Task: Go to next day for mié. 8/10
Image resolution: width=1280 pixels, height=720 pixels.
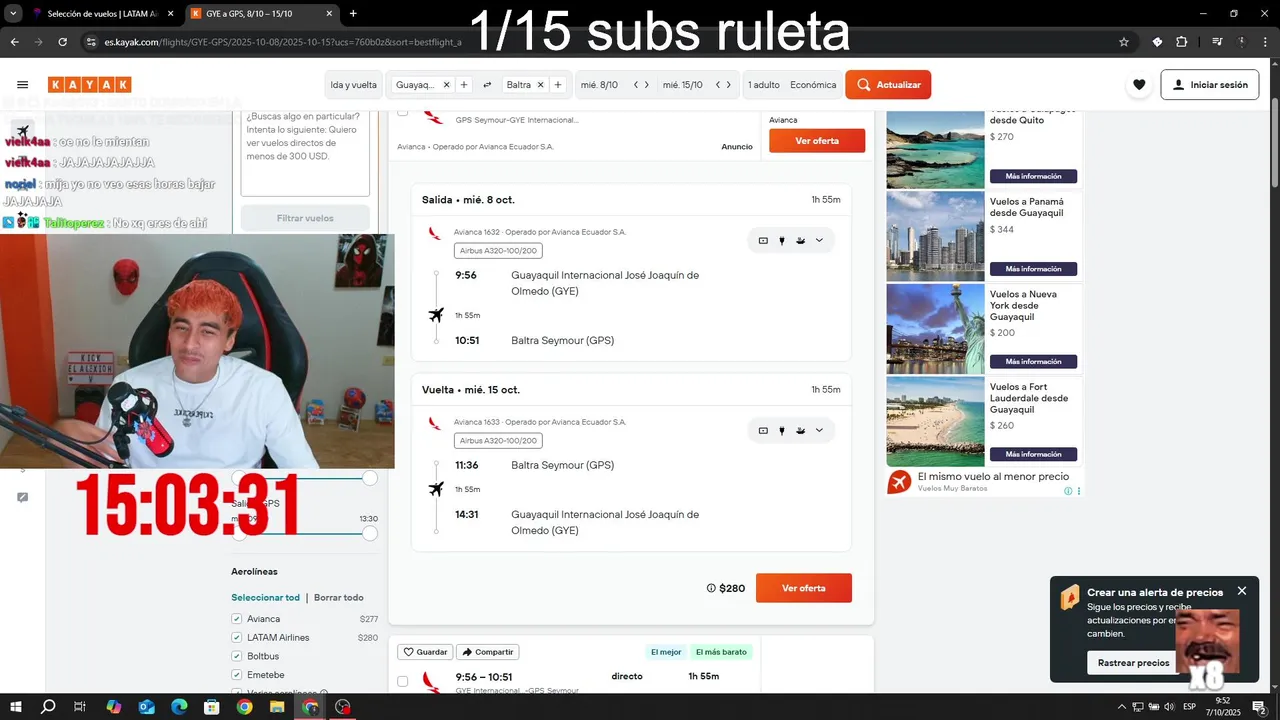Action: tap(647, 85)
